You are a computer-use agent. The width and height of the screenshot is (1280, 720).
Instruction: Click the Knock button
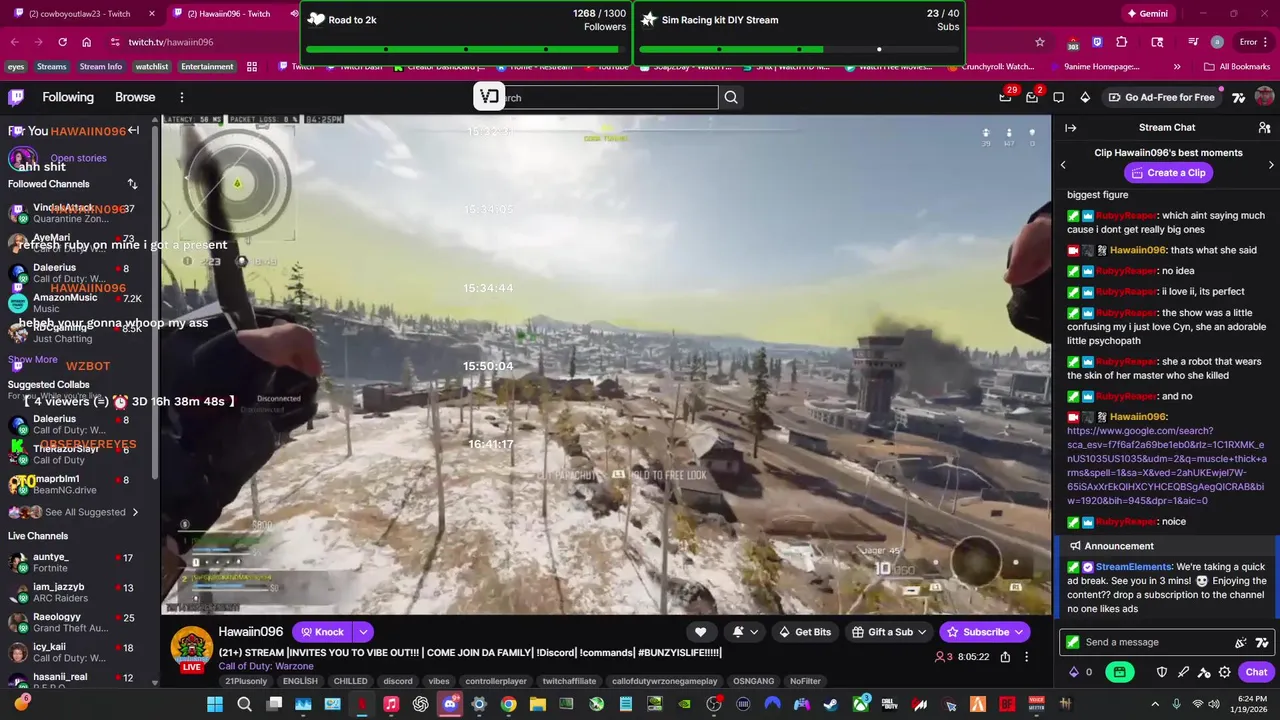[x=322, y=632]
